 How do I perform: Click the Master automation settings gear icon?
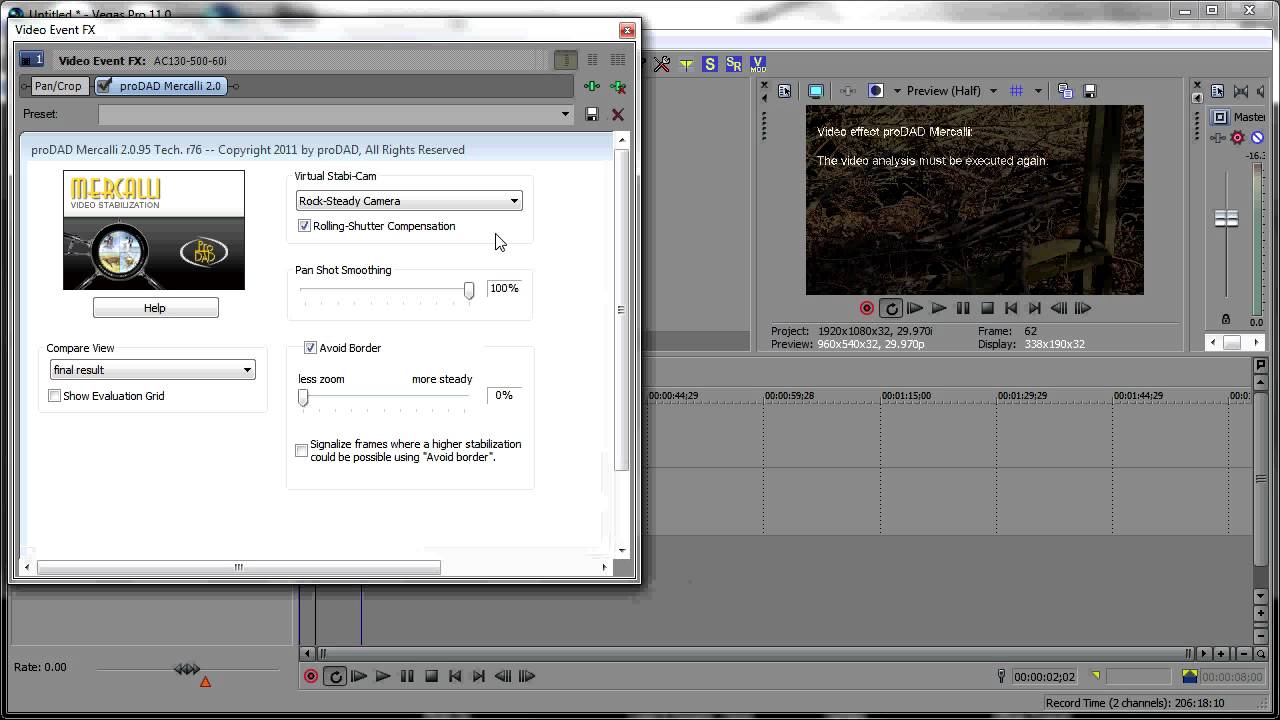click(x=1238, y=138)
